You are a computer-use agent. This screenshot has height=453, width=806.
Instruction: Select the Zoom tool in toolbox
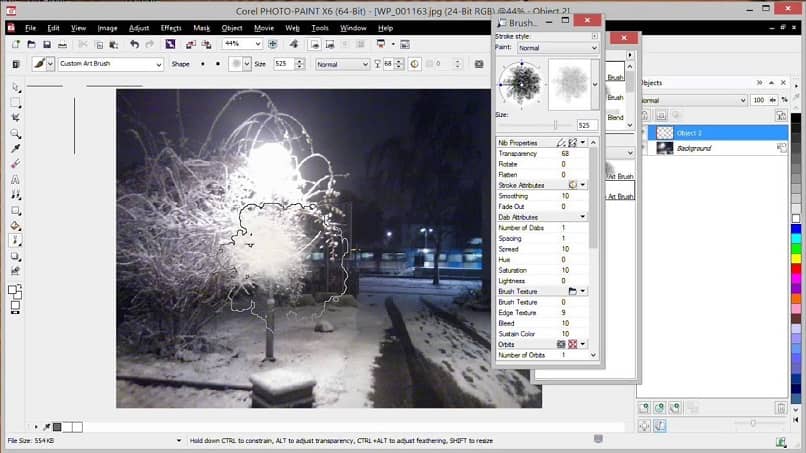click(x=16, y=133)
